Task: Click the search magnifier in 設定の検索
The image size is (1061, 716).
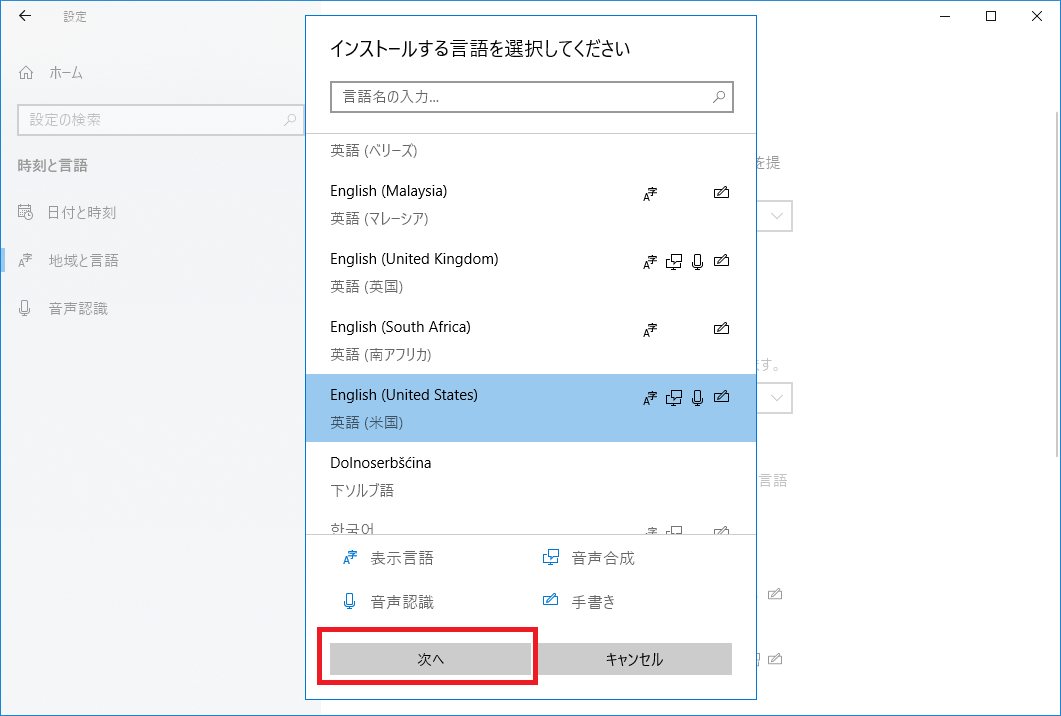Action: click(290, 120)
